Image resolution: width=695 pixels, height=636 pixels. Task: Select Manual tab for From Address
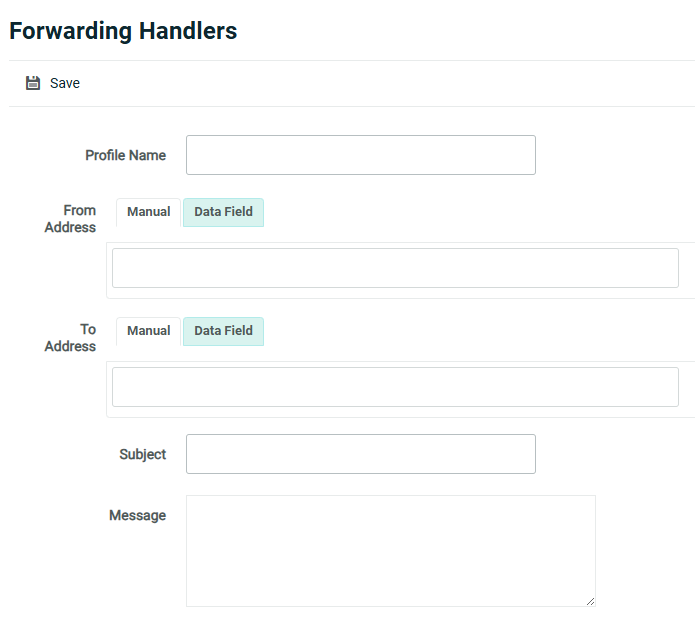coord(148,212)
